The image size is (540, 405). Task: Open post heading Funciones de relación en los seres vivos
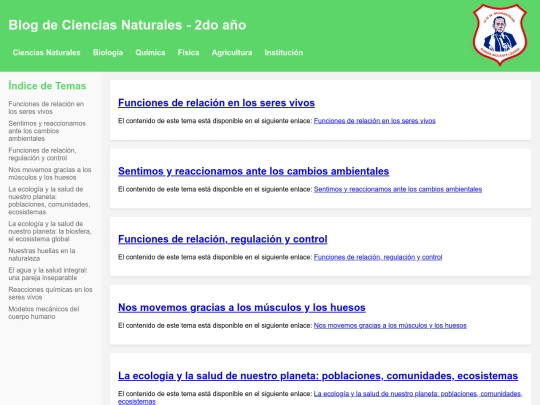point(216,103)
